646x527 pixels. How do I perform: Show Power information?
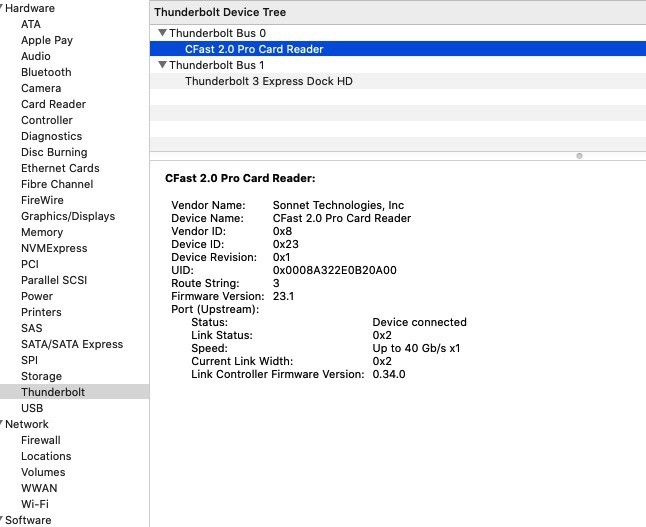pos(37,296)
